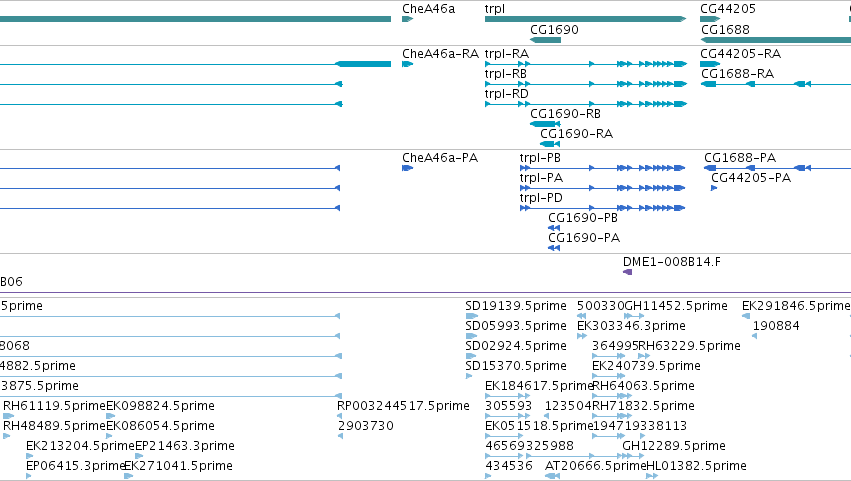The width and height of the screenshot is (851, 481).
Task: Click the trpl-PD protein label
Action: point(541,198)
